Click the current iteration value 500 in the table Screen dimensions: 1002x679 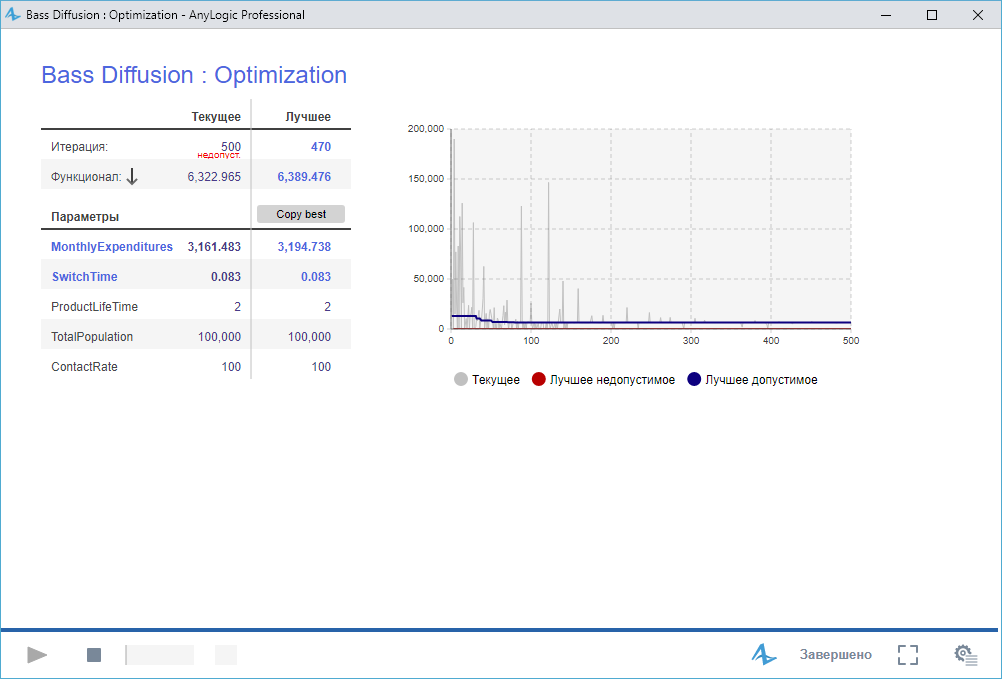[x=231, y=146]
